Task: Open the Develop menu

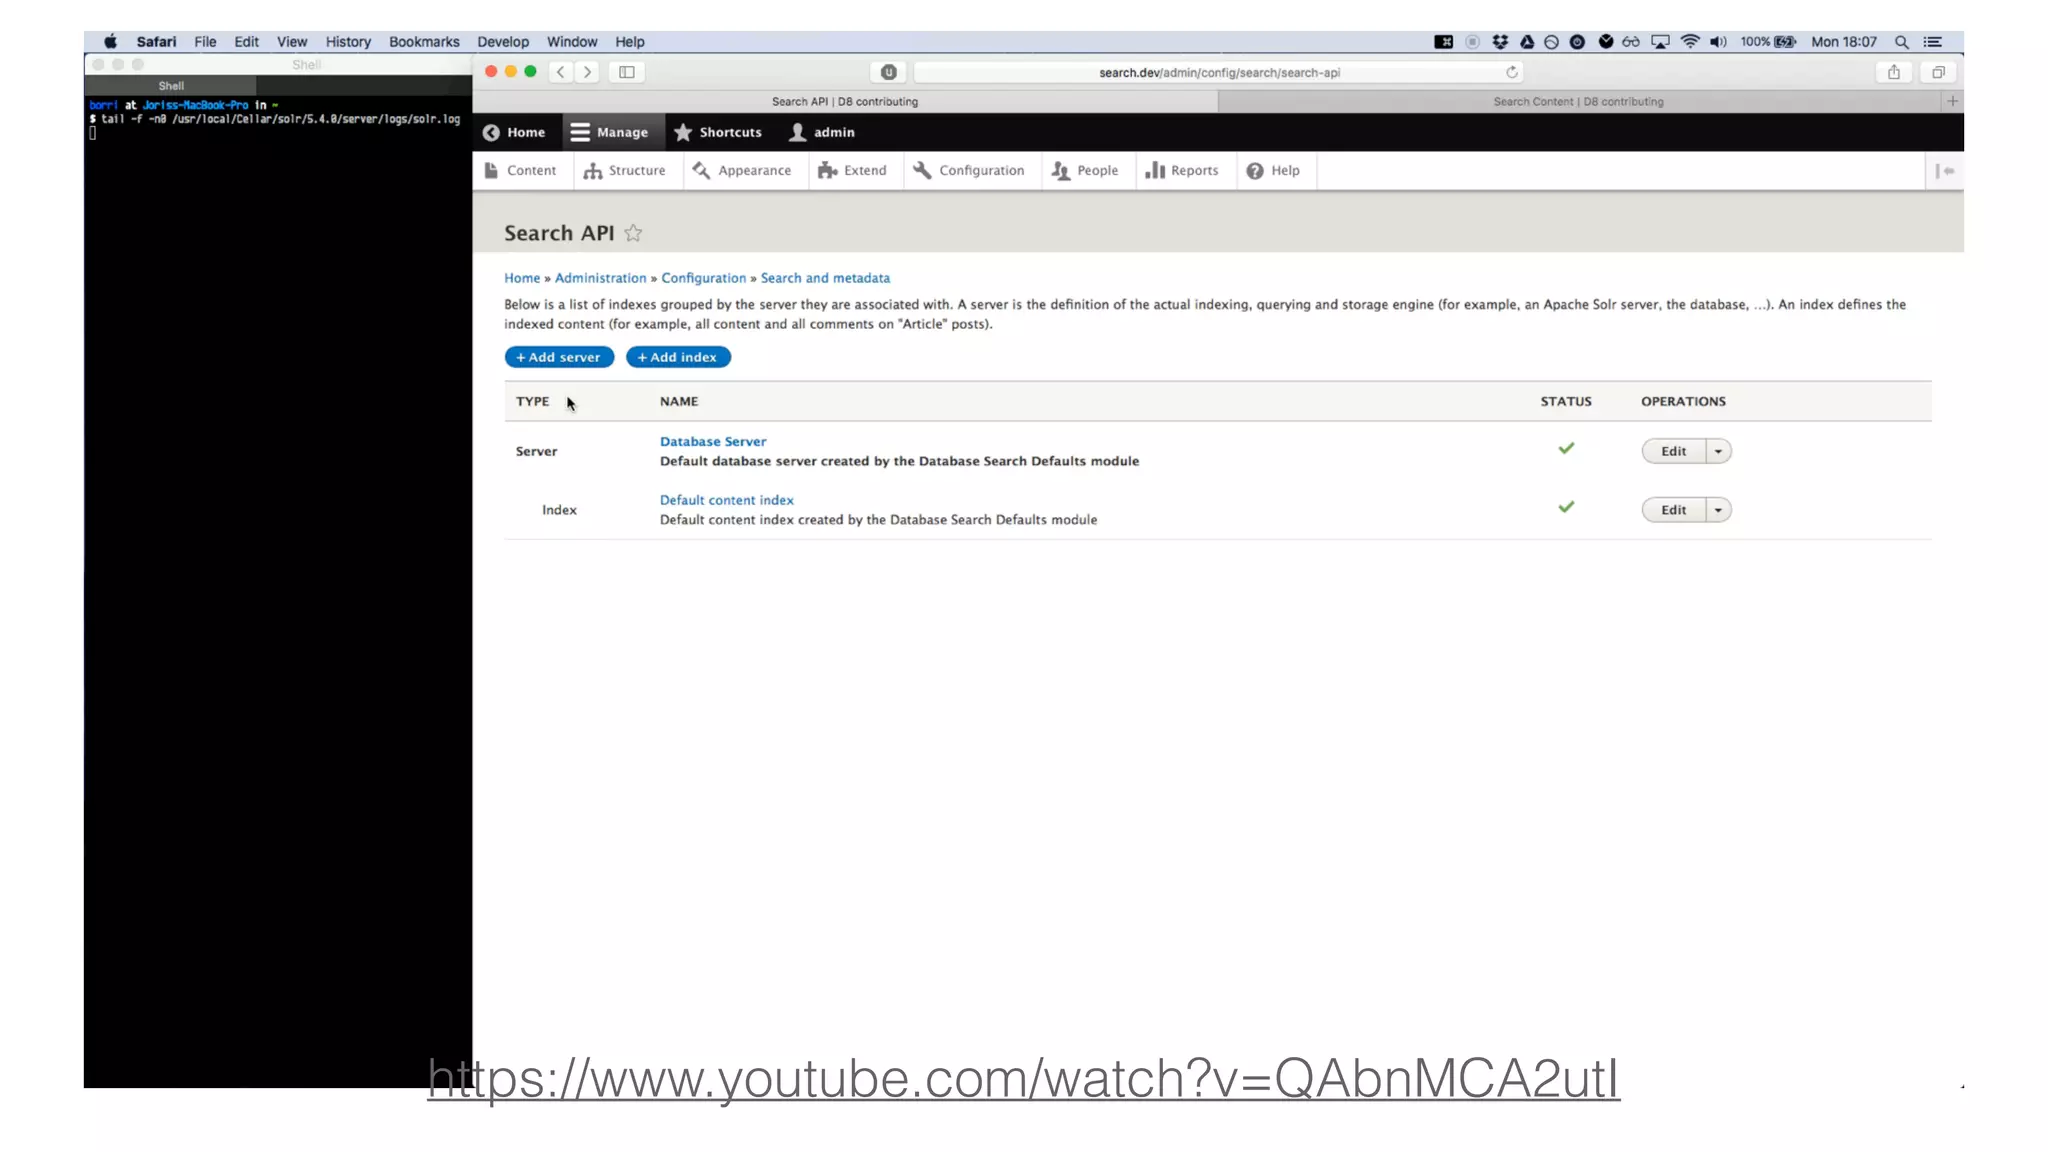Action: (503, 42)
